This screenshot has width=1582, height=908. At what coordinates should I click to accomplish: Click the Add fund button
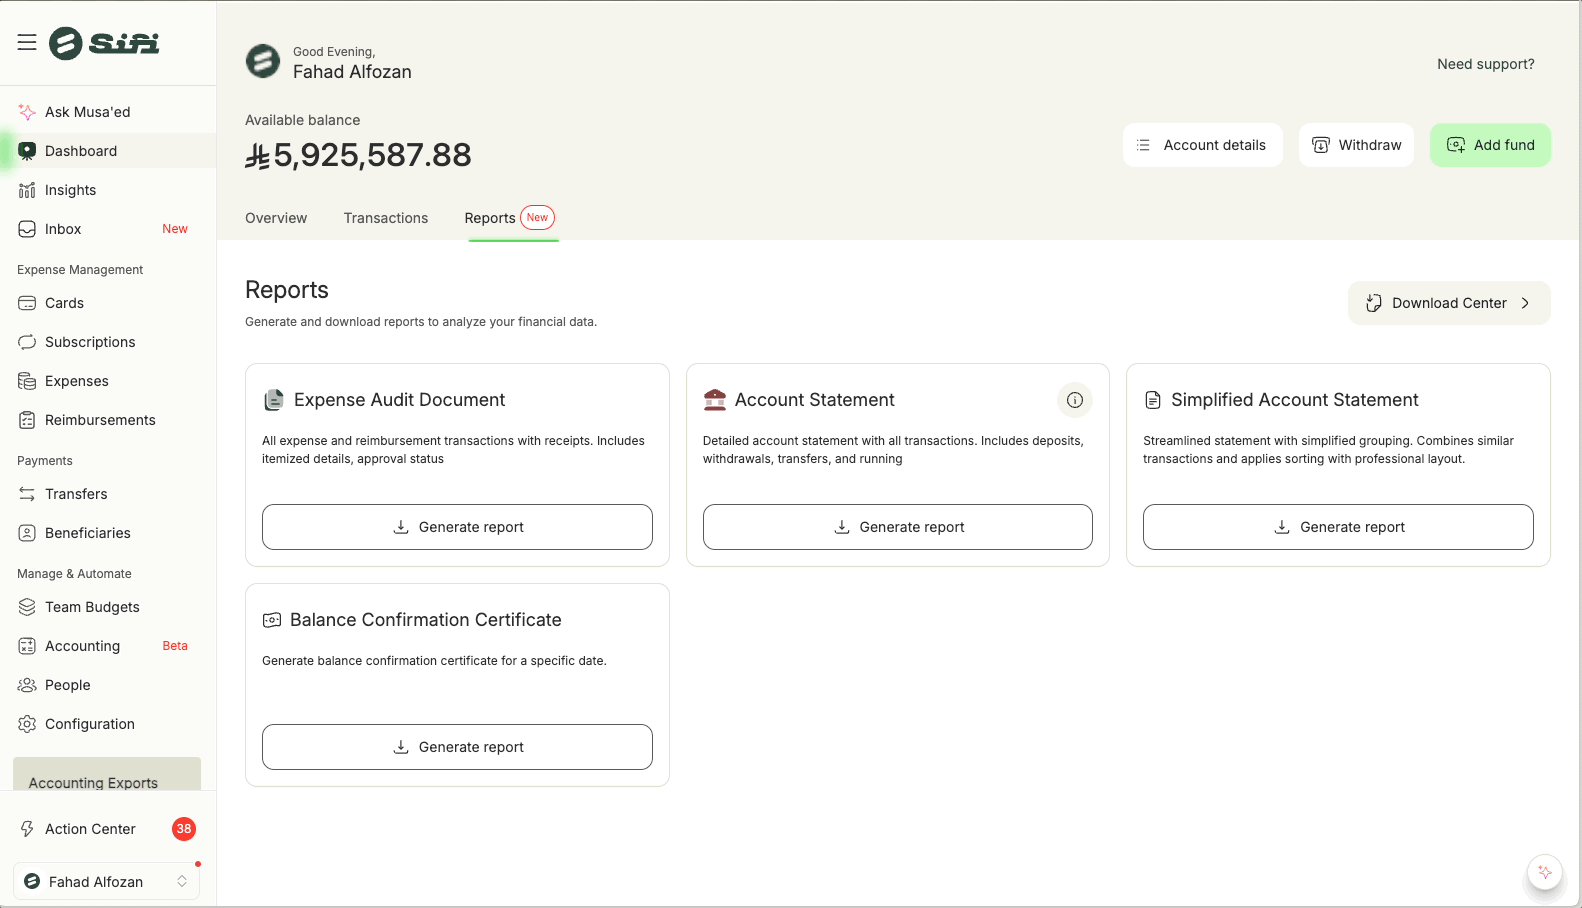click(1489, 145)
